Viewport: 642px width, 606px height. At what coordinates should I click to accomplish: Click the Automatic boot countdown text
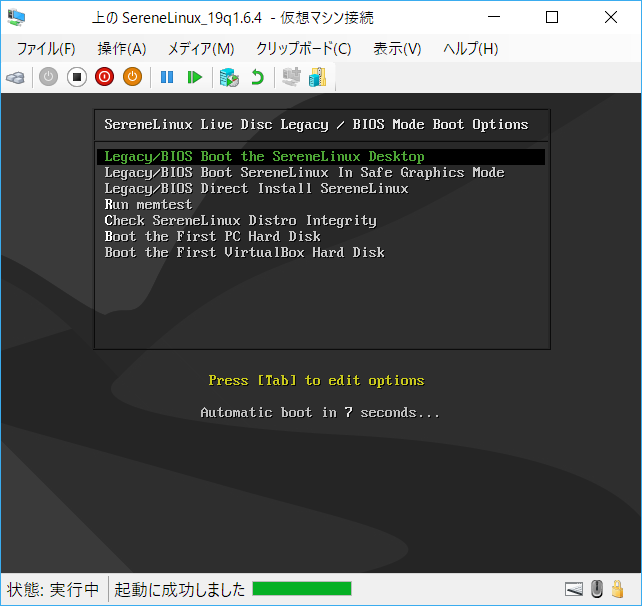(320, 413)
